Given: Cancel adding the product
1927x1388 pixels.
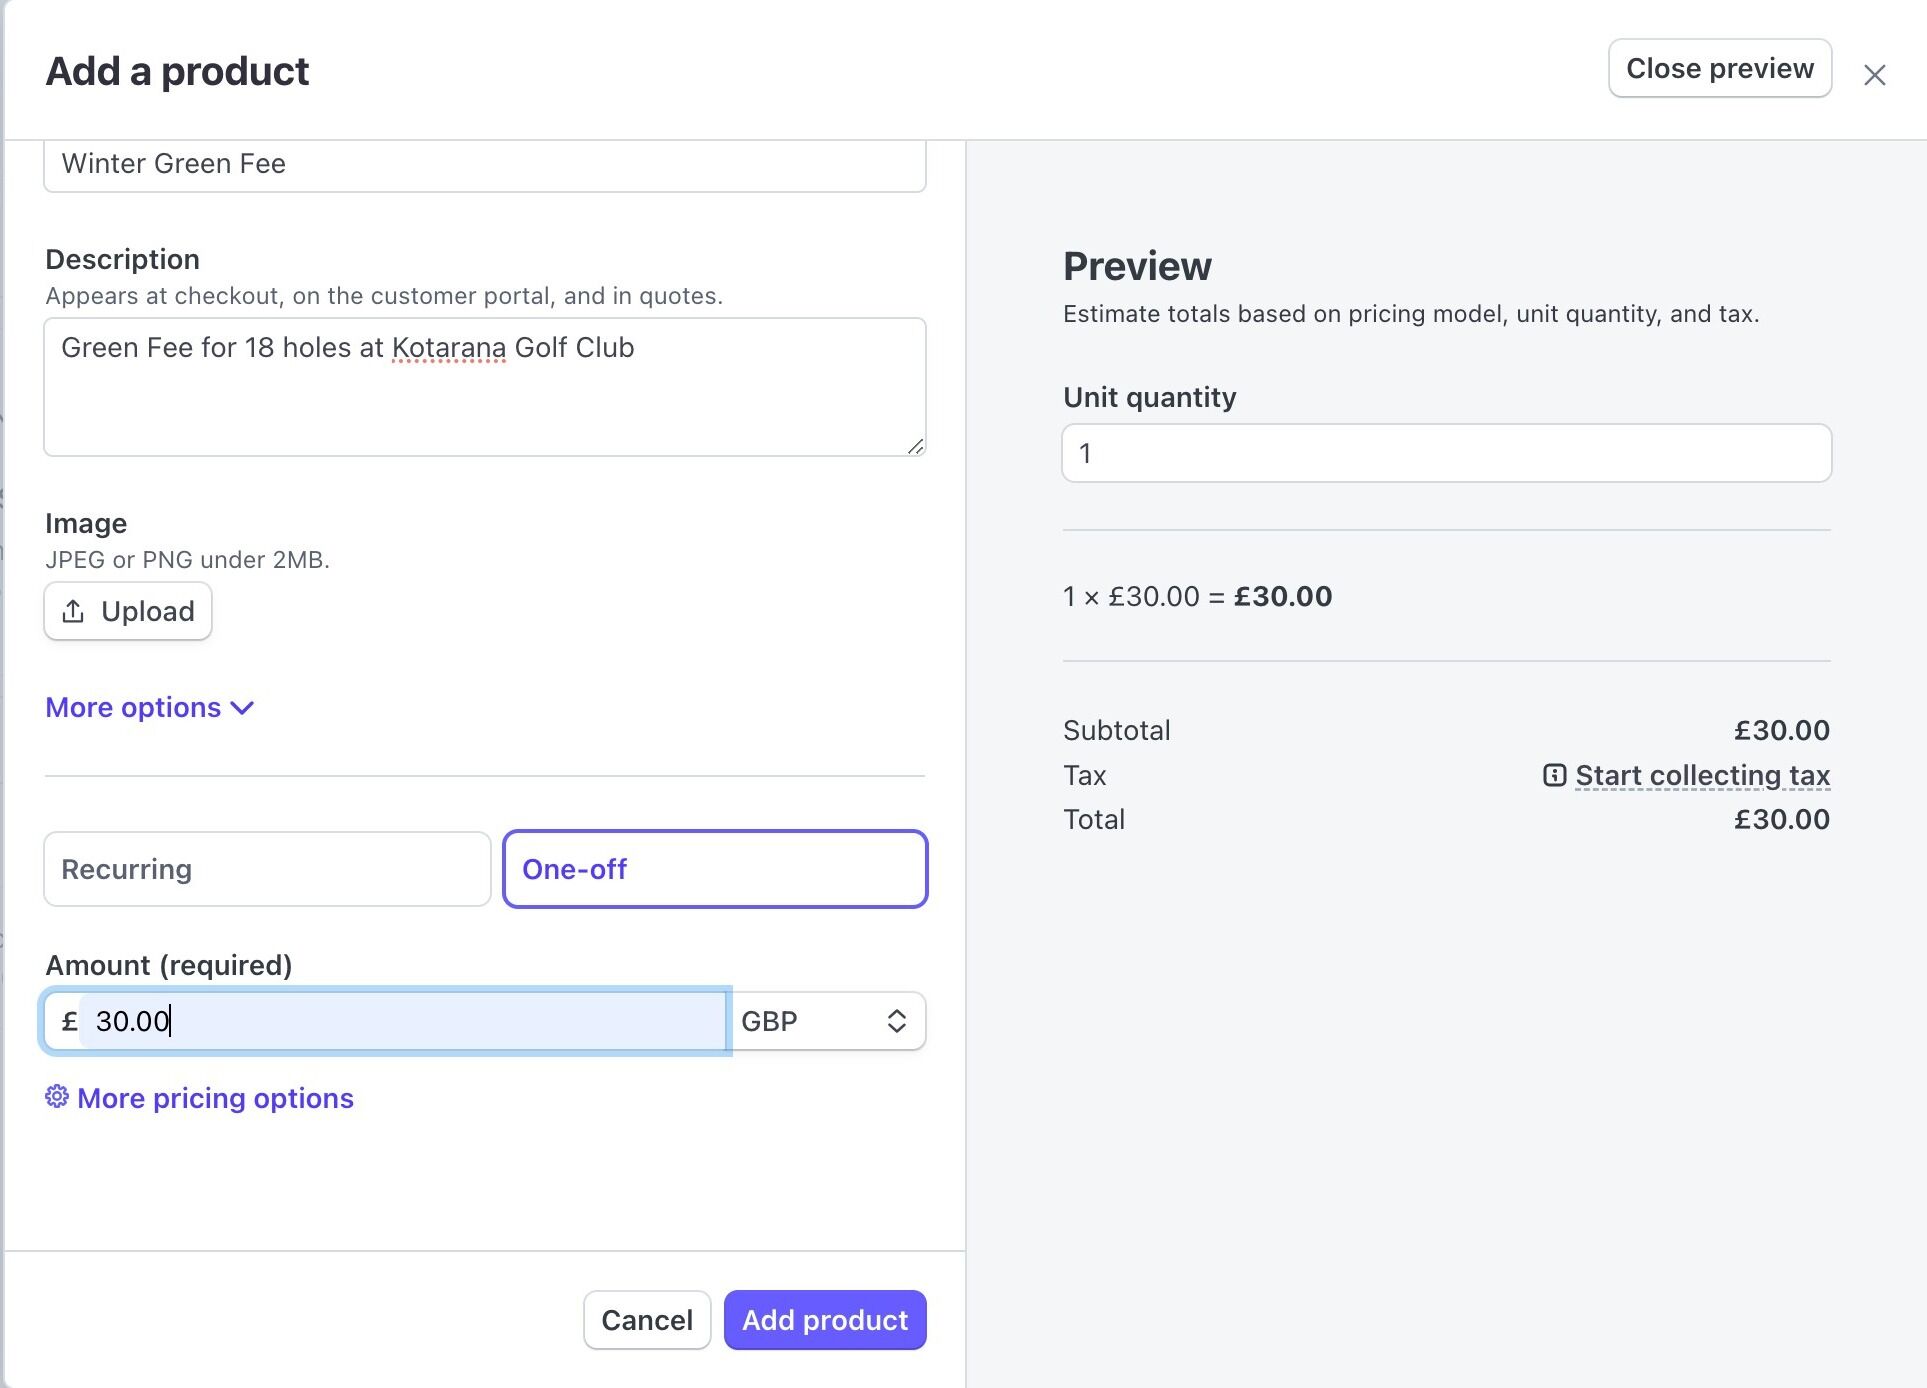Looking at the screenshot, I should click(x=646, y=1320).
